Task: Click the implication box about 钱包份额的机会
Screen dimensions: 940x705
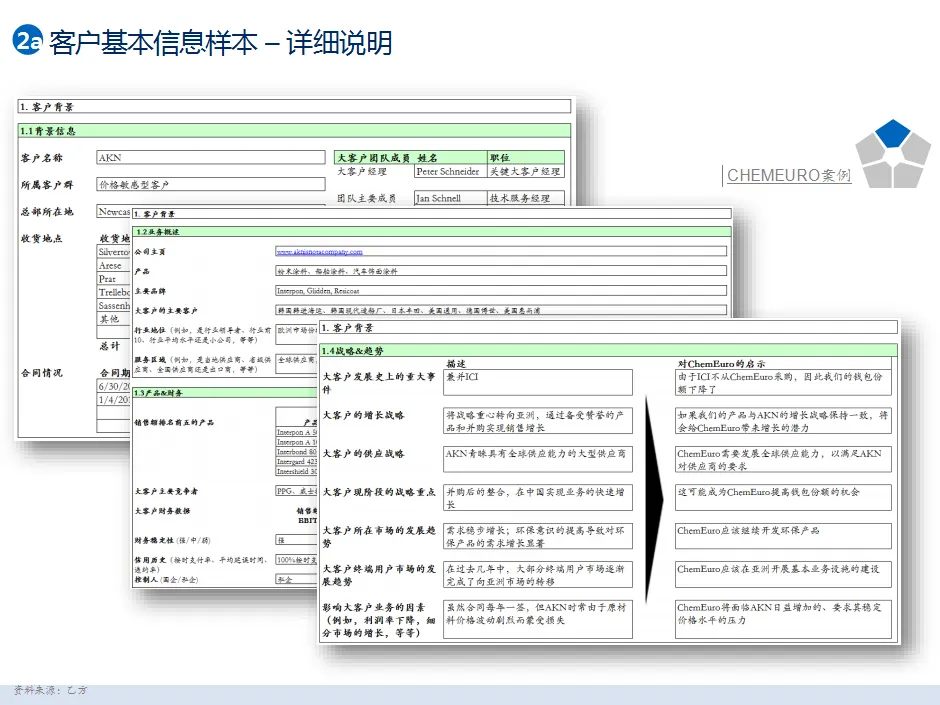Action: (783, 498)
